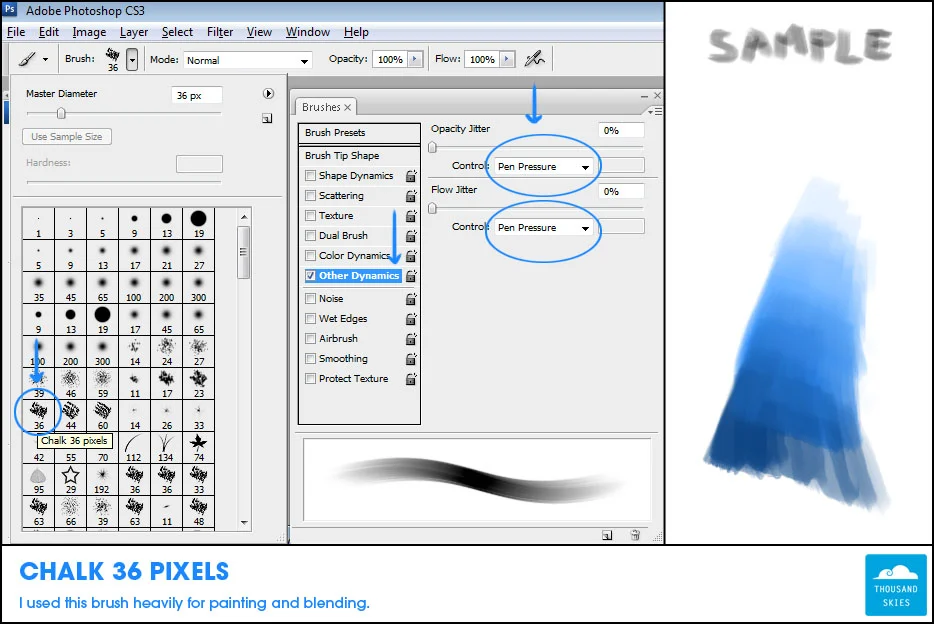Open the Brush preset picker dropdown arrow
The image size is (934, 624).
132,60
